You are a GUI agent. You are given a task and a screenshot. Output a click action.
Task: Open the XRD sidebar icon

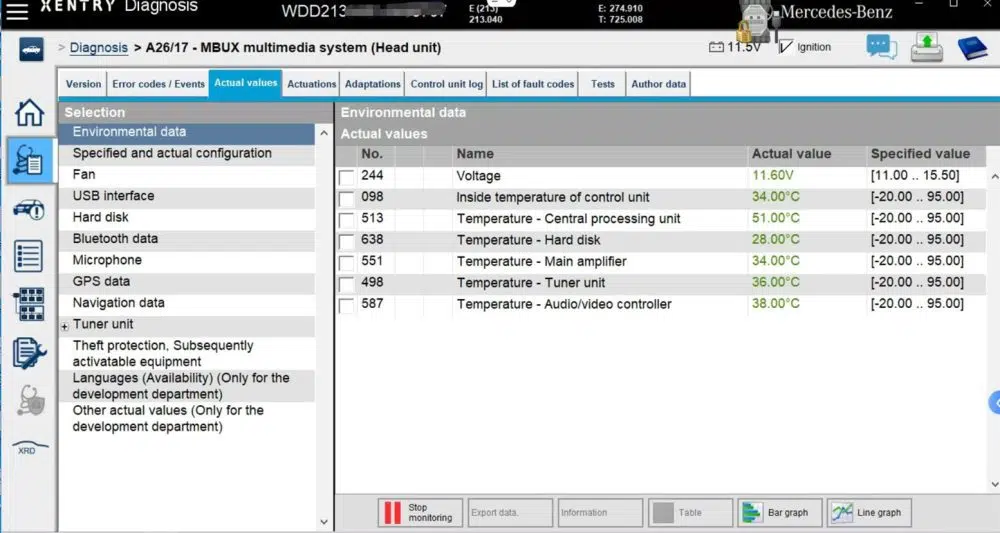pos(28,447)
